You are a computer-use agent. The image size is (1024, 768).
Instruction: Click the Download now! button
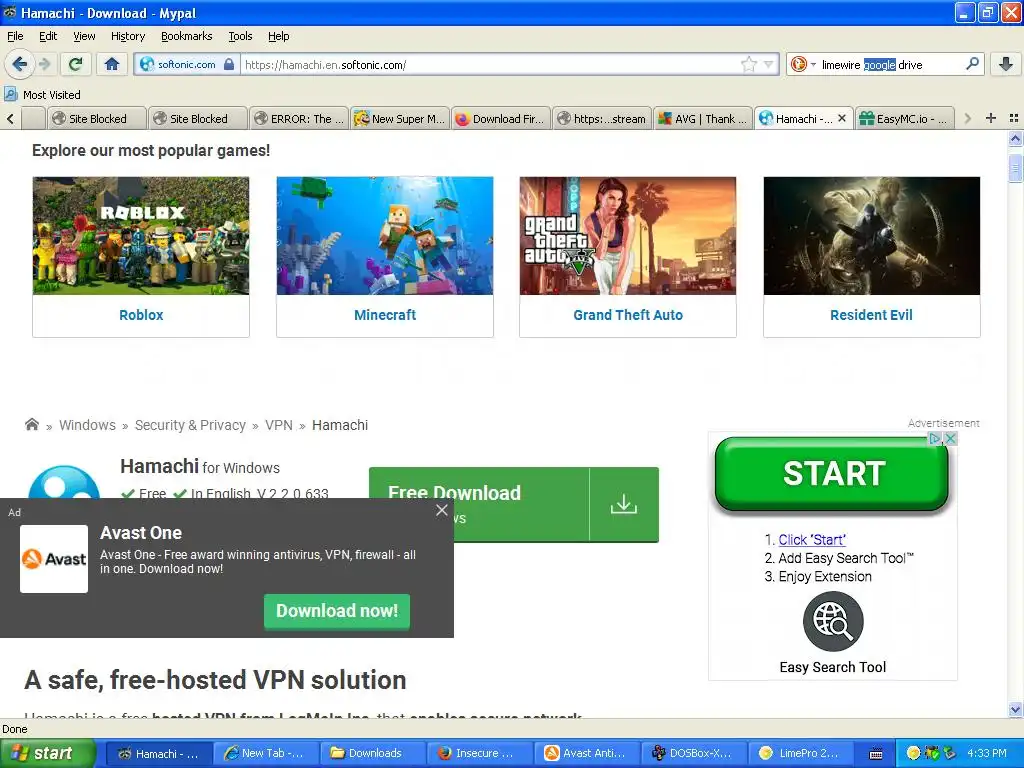click(x=337, y=611)
